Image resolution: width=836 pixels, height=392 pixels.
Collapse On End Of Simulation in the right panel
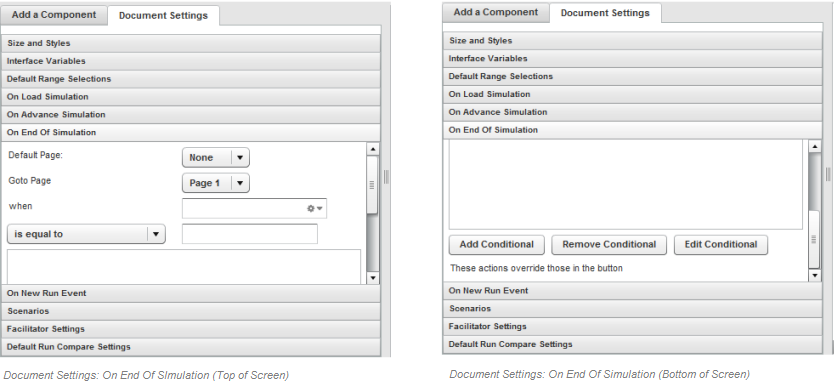(x=632, y=130)
